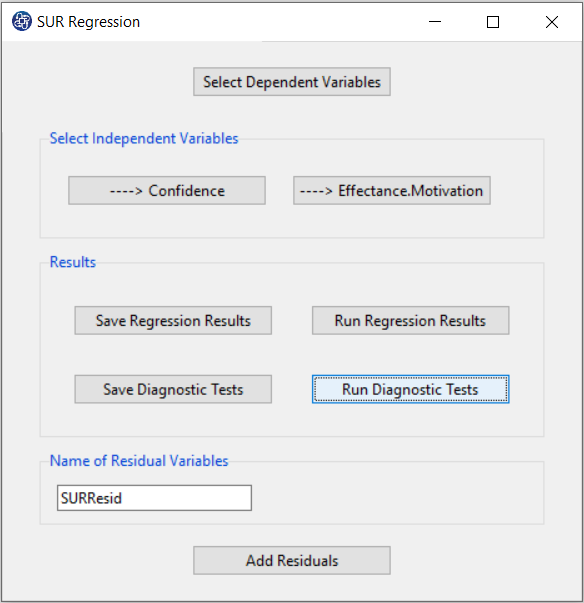Run Diagnostic Tests

pyautogui.click(x=411, y=390)
